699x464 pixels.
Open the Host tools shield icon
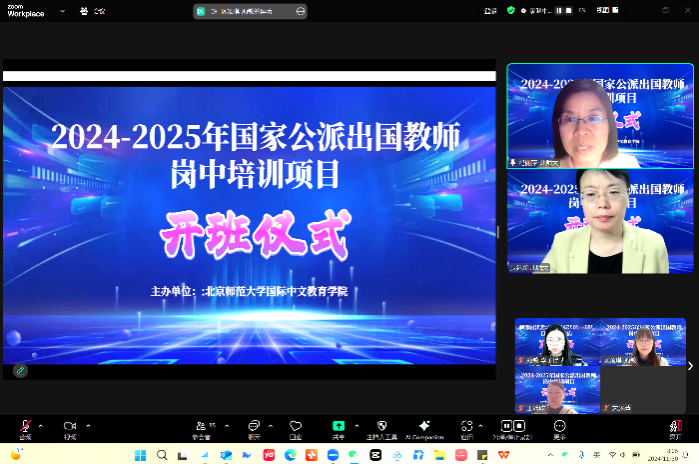[x=381, y=426]
